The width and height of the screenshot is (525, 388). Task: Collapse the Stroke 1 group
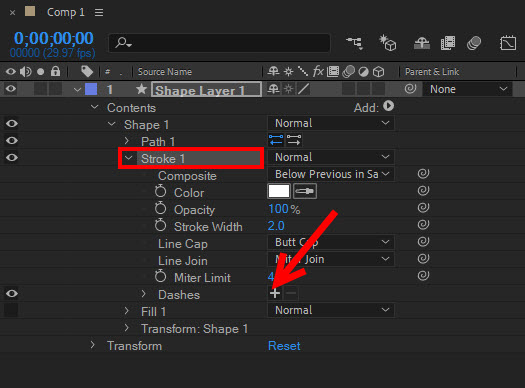click(x=129, y=157)
